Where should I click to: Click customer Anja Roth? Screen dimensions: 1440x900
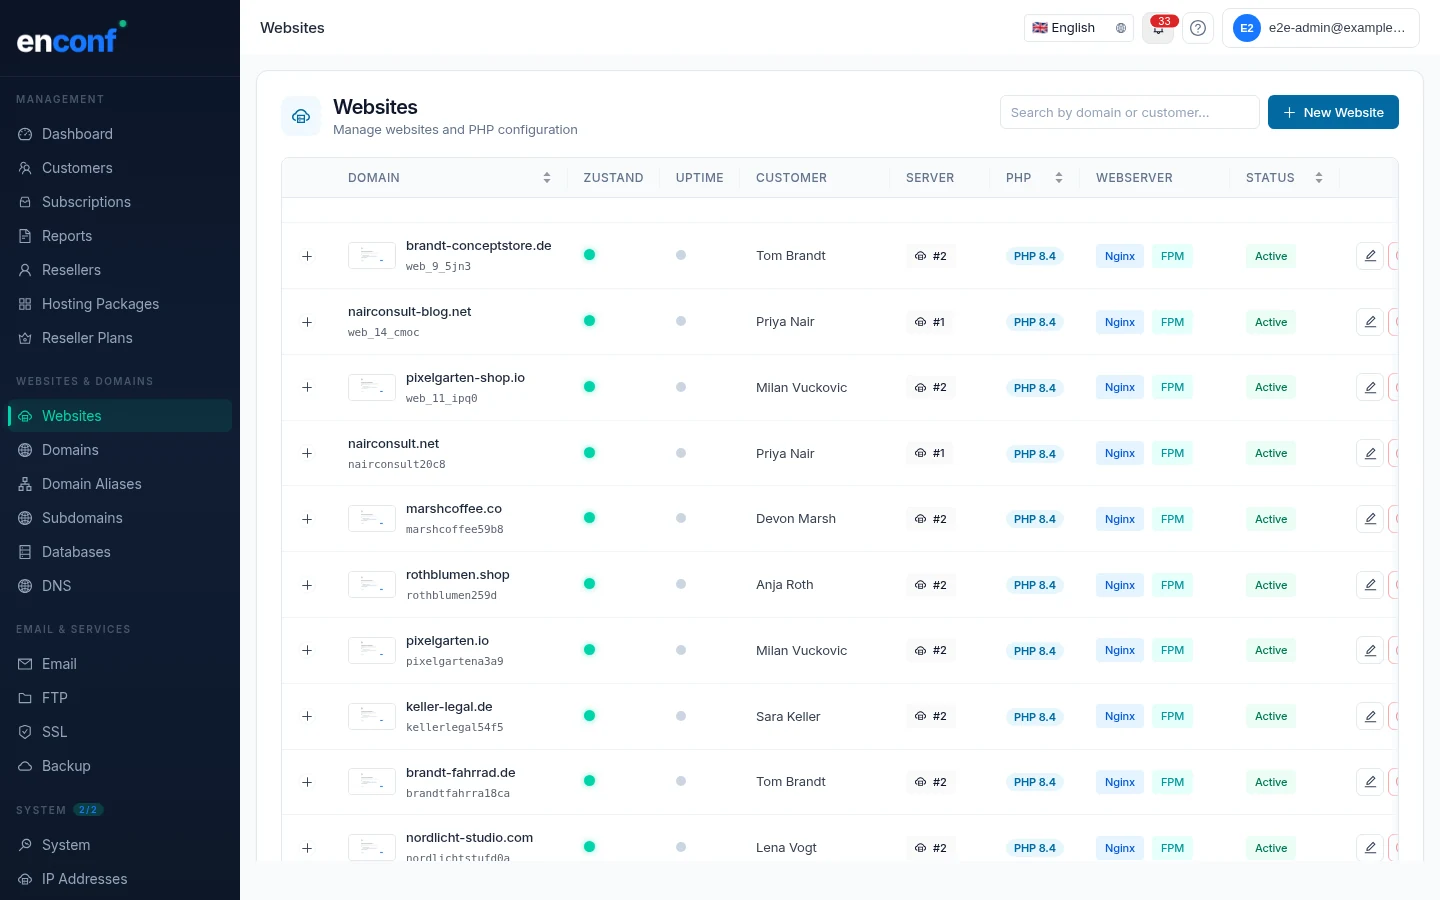point(785,585)
